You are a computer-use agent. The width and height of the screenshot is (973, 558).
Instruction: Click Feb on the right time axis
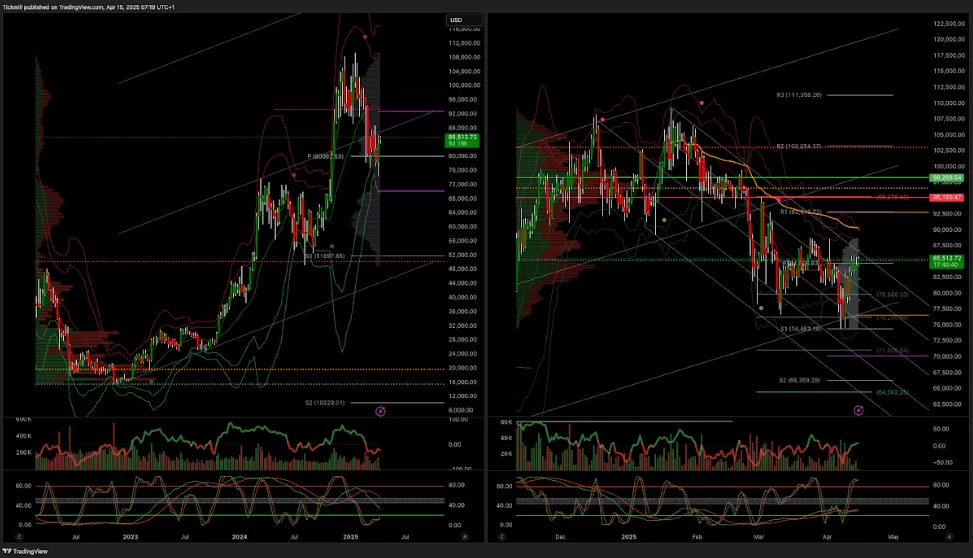[696, 536]
